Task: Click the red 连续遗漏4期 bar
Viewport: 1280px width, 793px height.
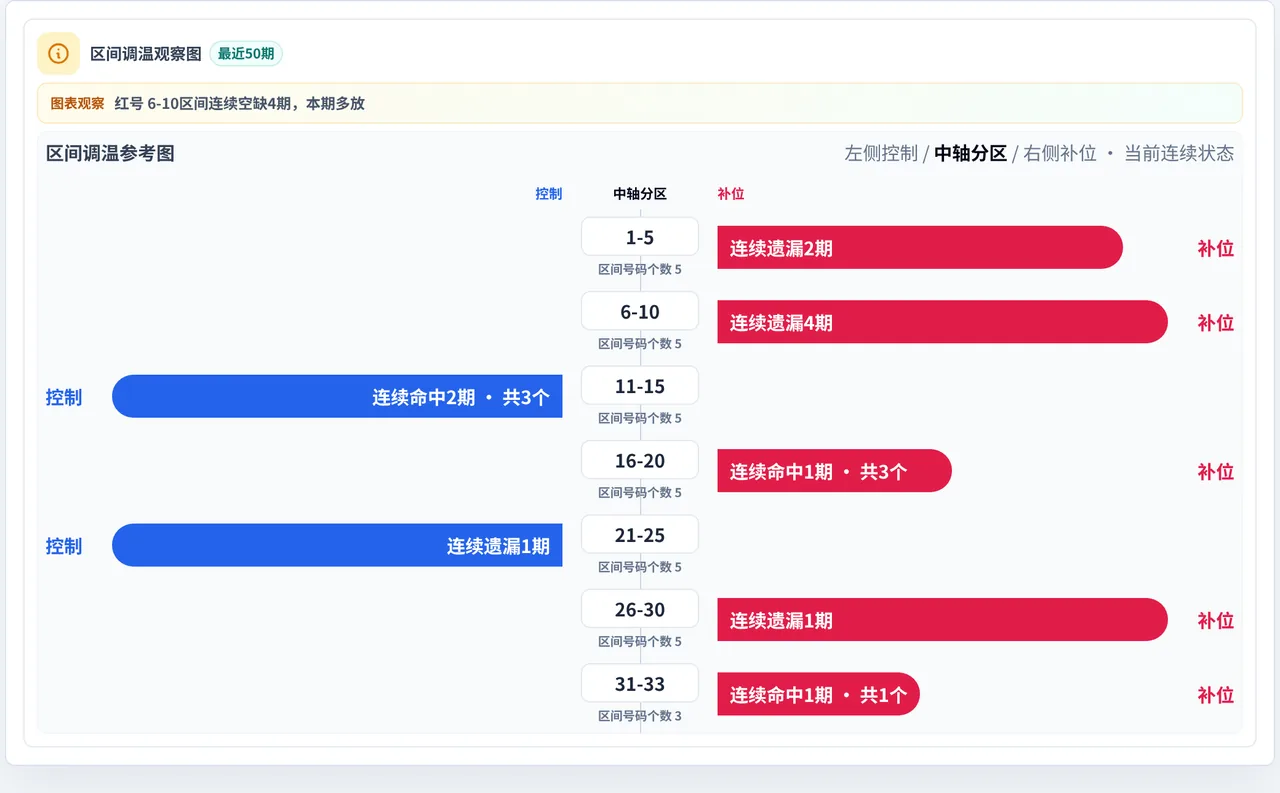Action: click(x=942, y=322)
